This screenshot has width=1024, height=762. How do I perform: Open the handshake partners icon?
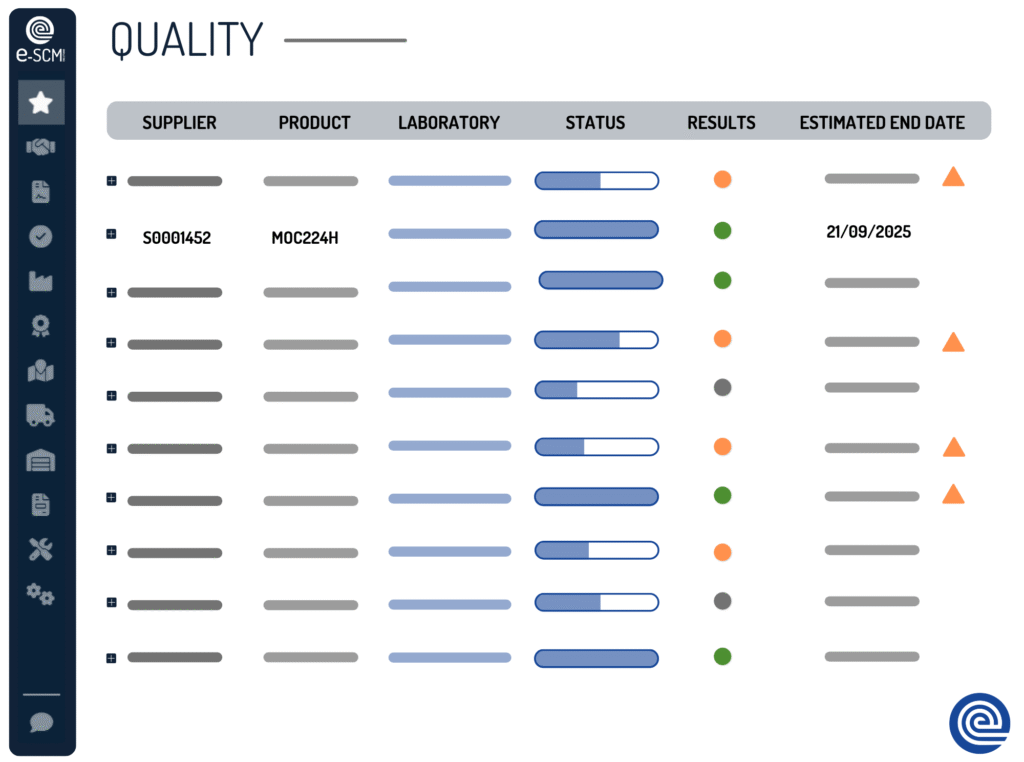click(41, 147)
